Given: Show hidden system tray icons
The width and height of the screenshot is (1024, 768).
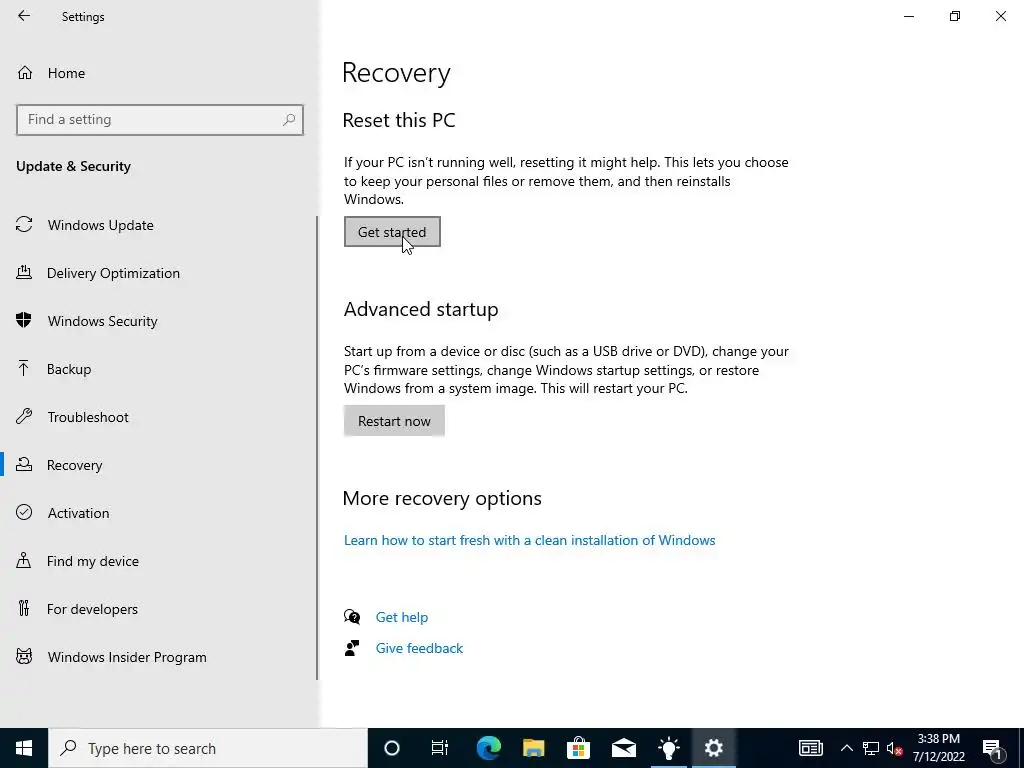Looking at the screenshot, I should [846, 748].
